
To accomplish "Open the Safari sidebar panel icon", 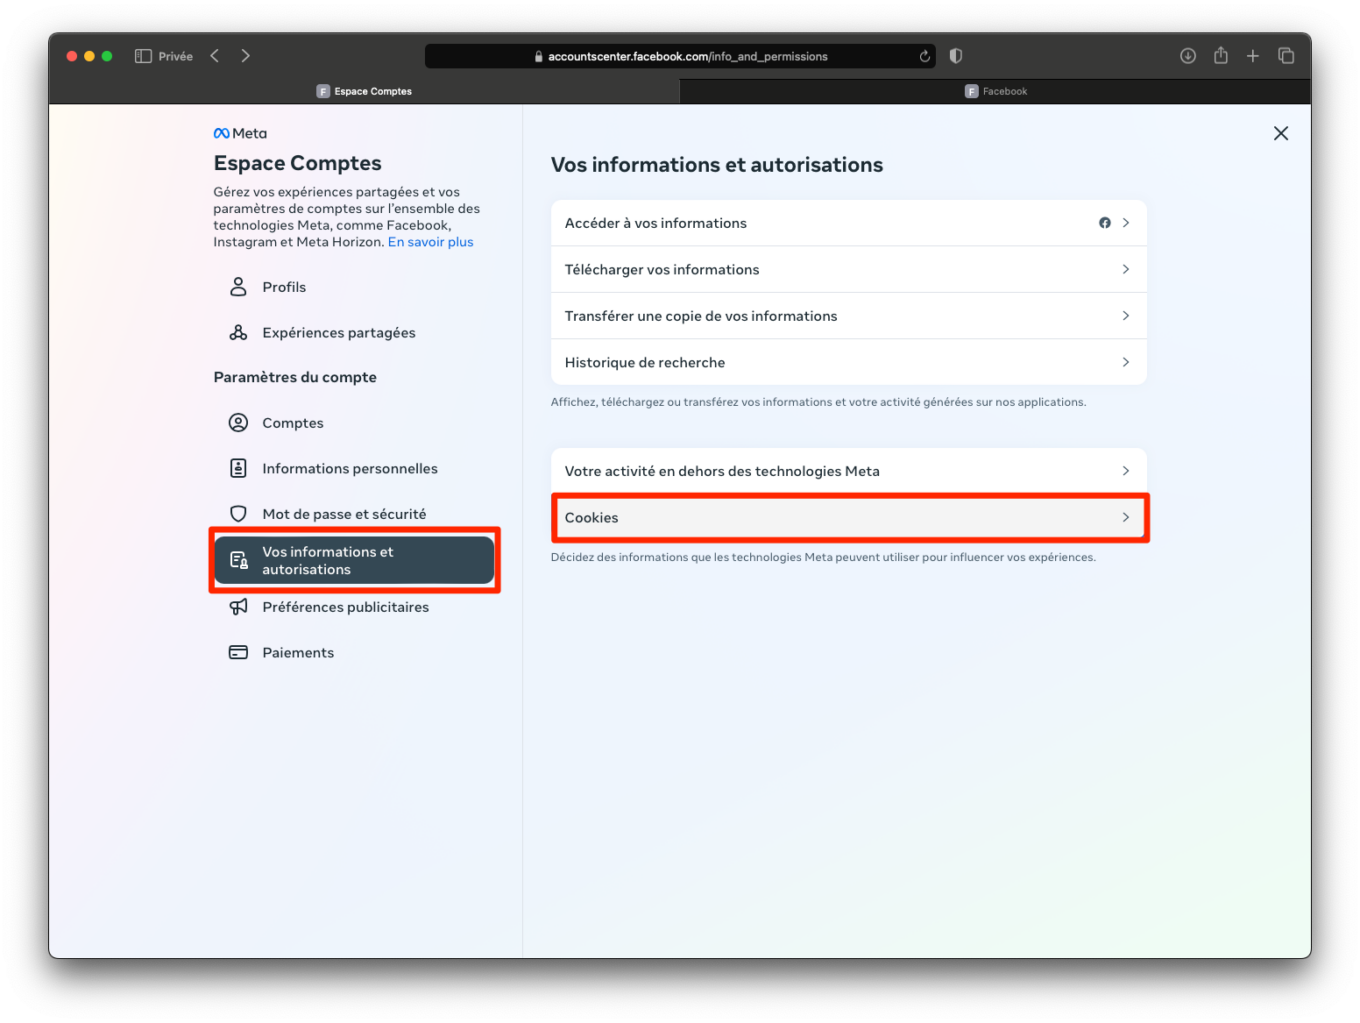I will point(143,56).
